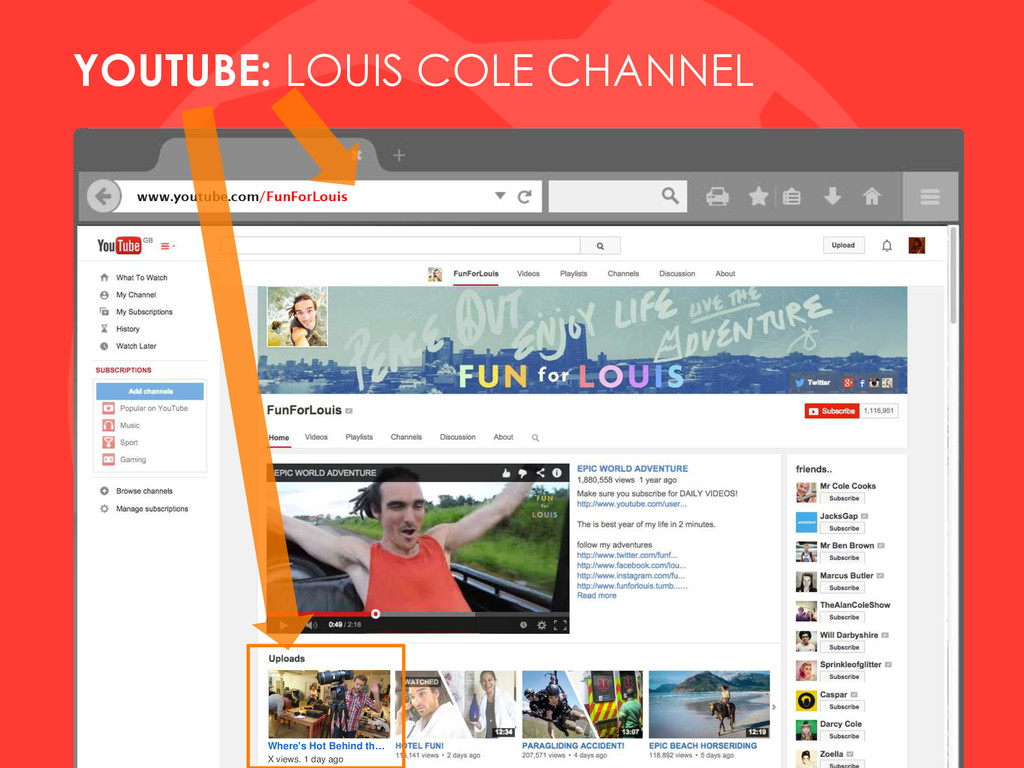Click Browse channels

point(144,490)
